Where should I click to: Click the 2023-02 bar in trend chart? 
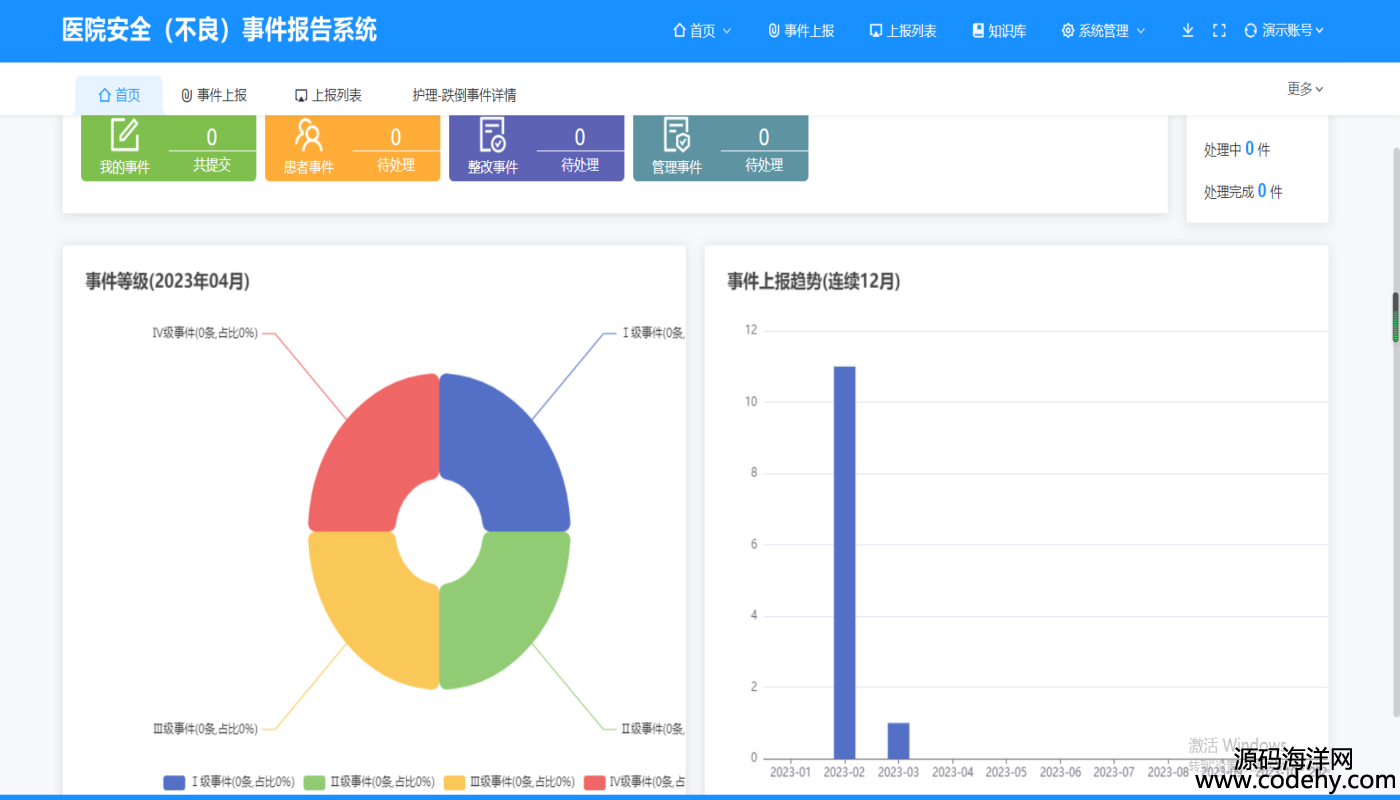[x=844, y=560]
